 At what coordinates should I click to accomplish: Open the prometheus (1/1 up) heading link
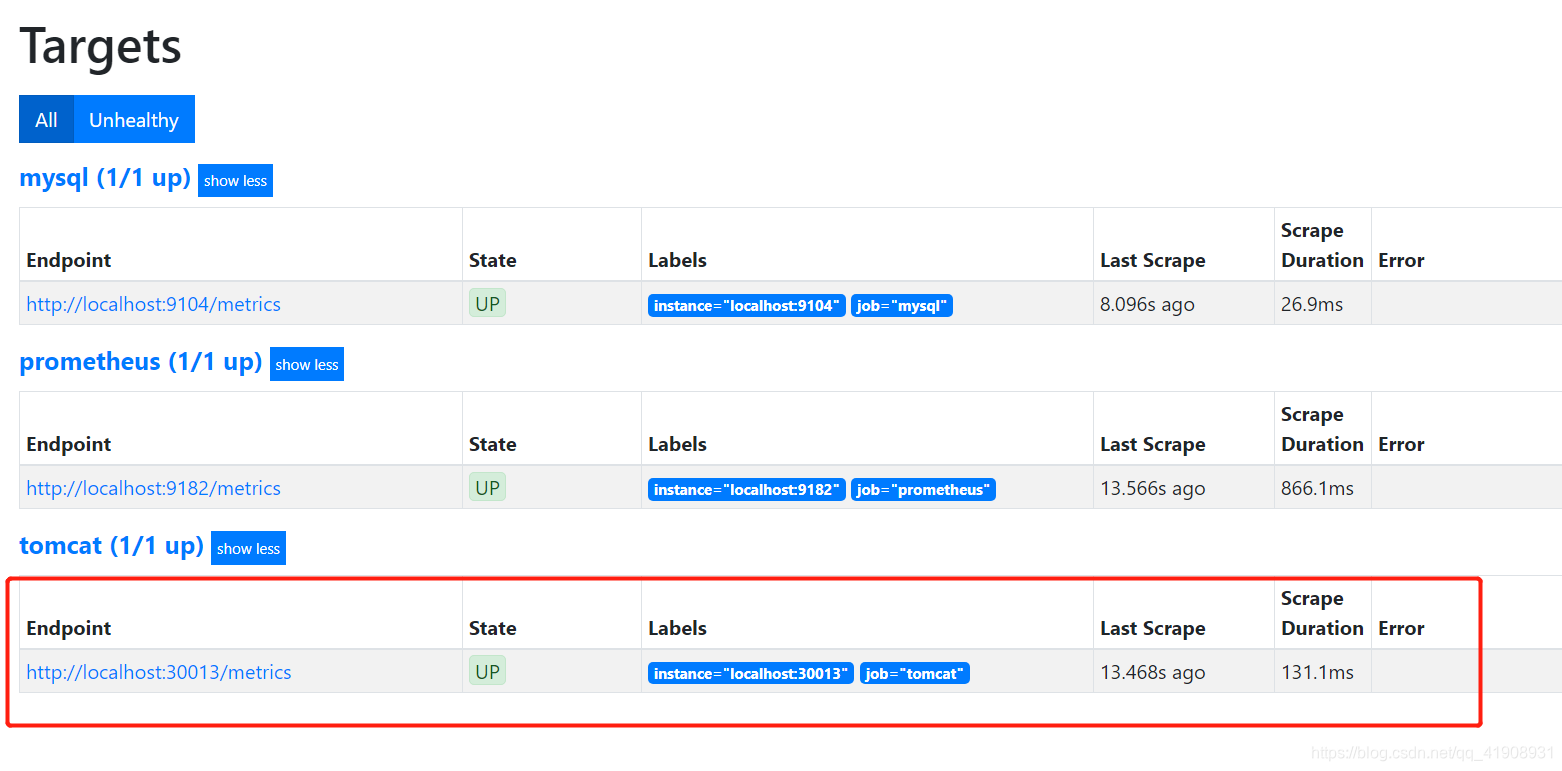coord(141,362)
